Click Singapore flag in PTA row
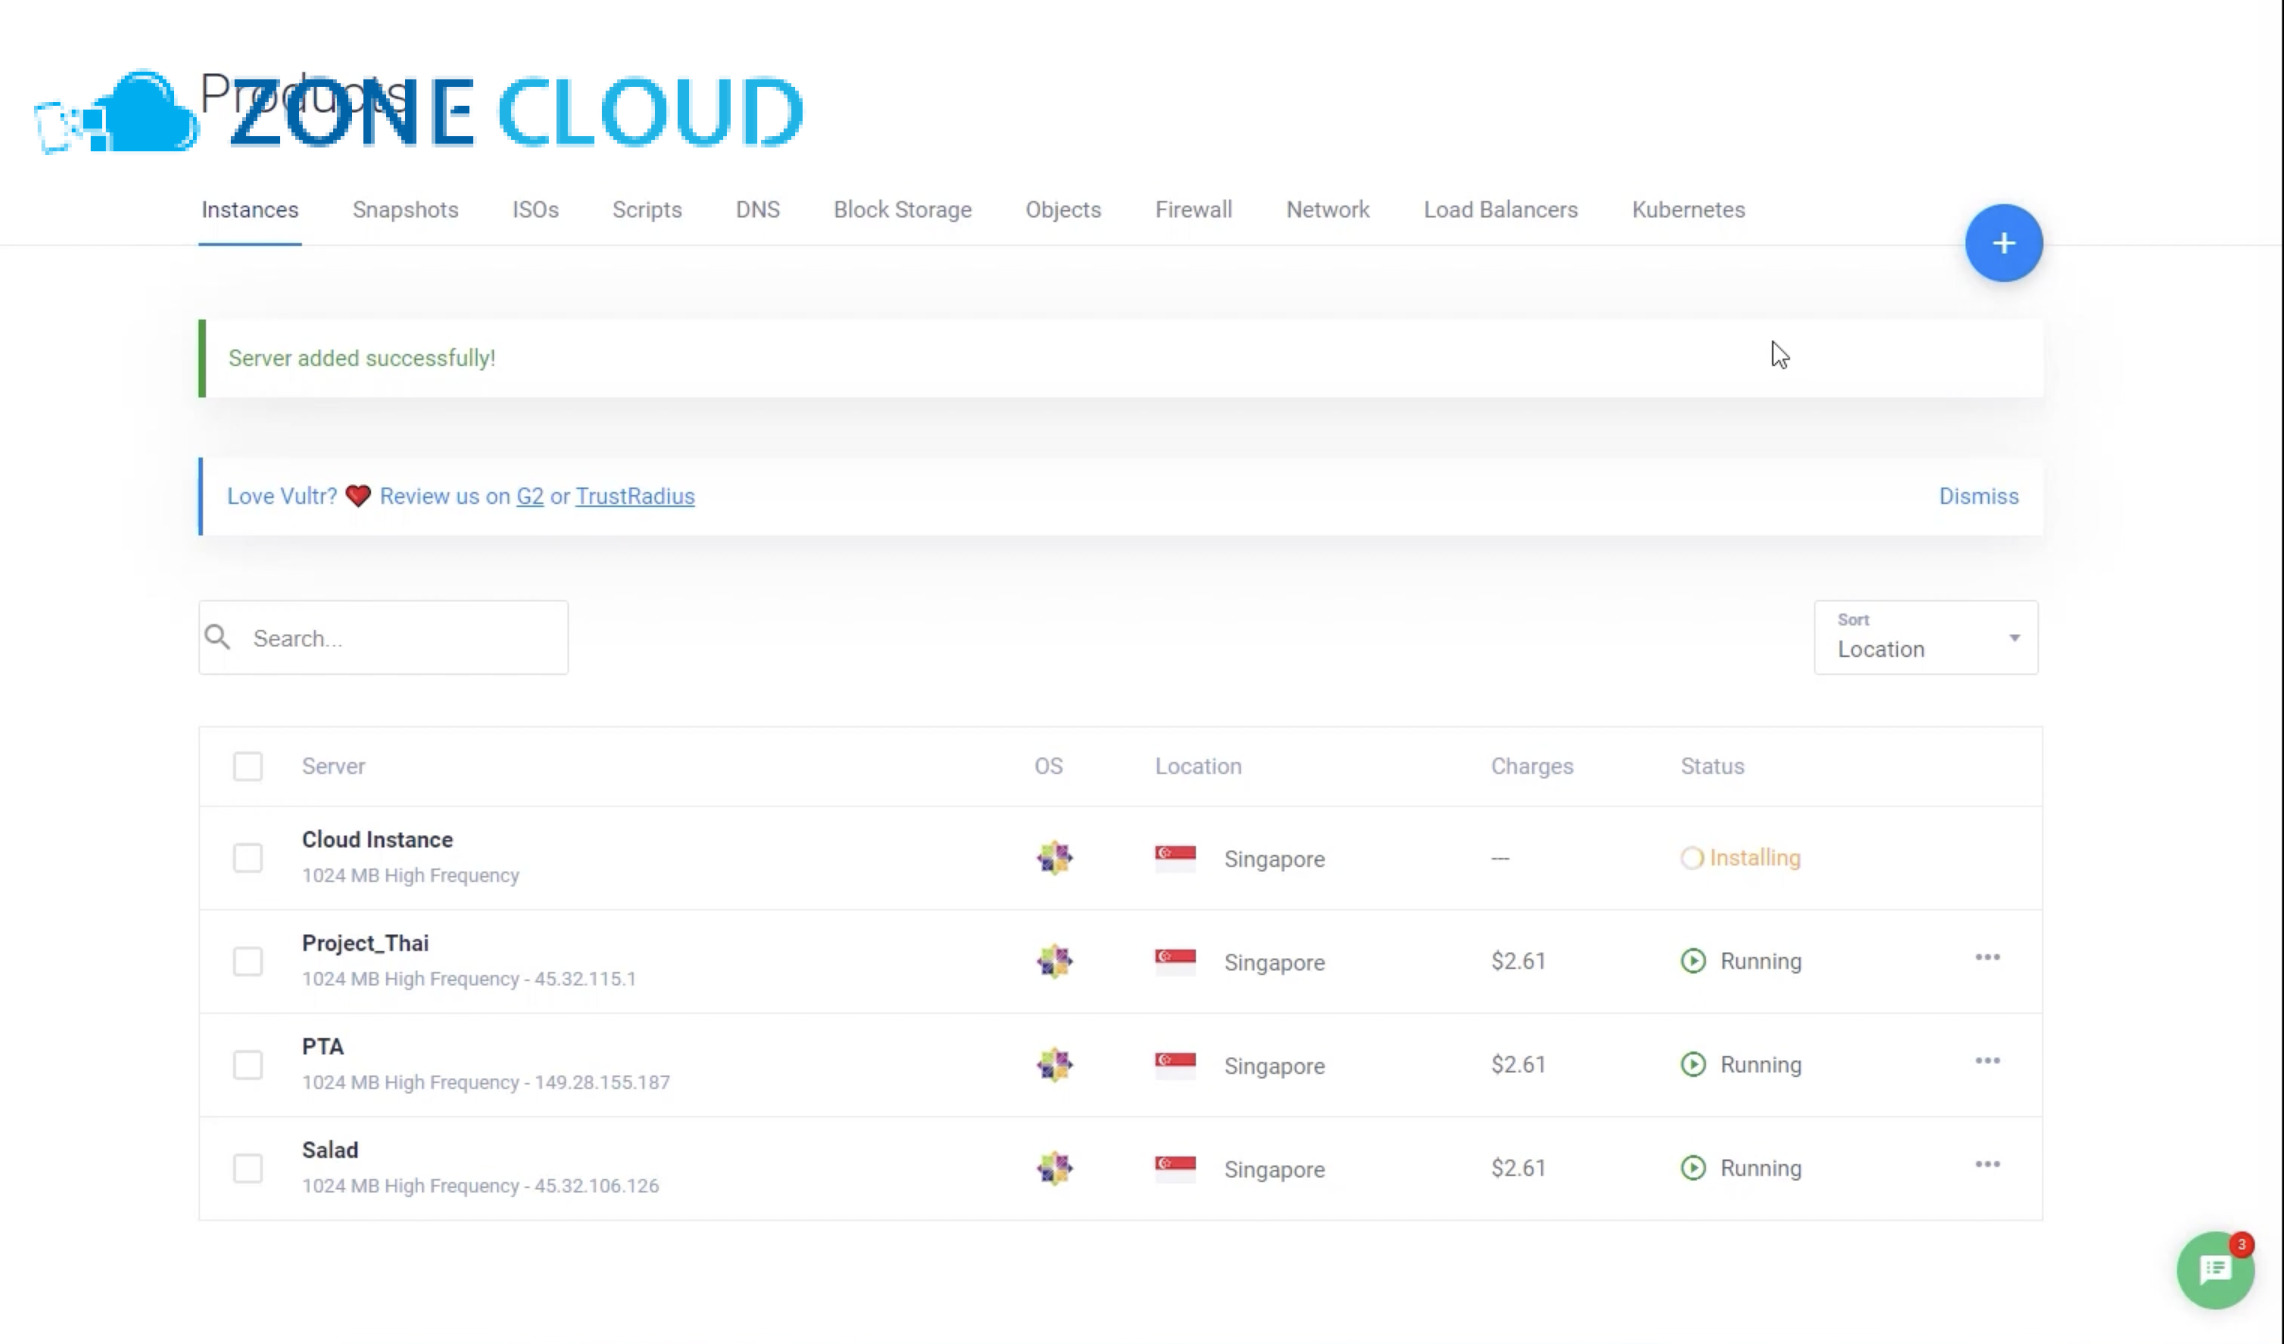Screen dimensions: 2284x1344 (1175, 1065)
